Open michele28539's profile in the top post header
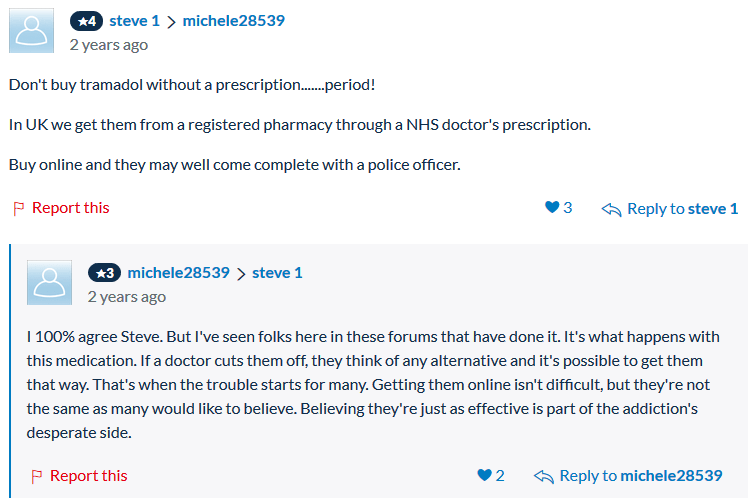 [x=233, y=21]
